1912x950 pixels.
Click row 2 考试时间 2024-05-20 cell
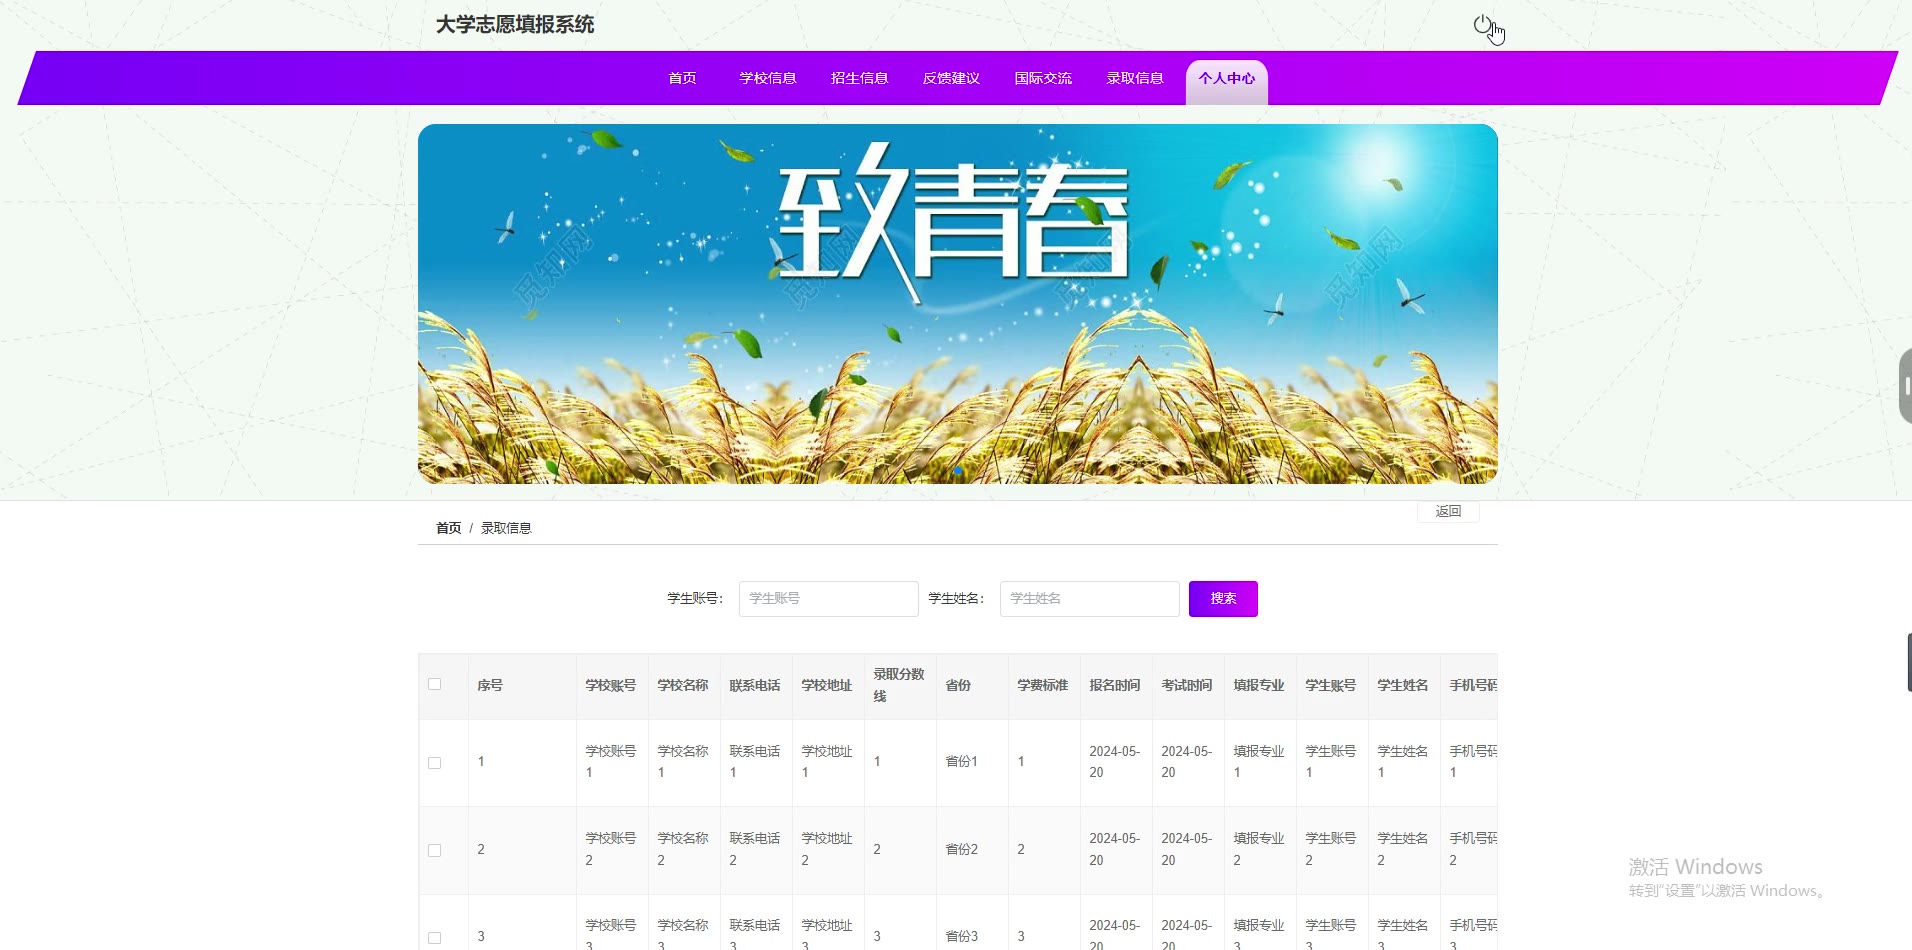[x=1187, y=850]
